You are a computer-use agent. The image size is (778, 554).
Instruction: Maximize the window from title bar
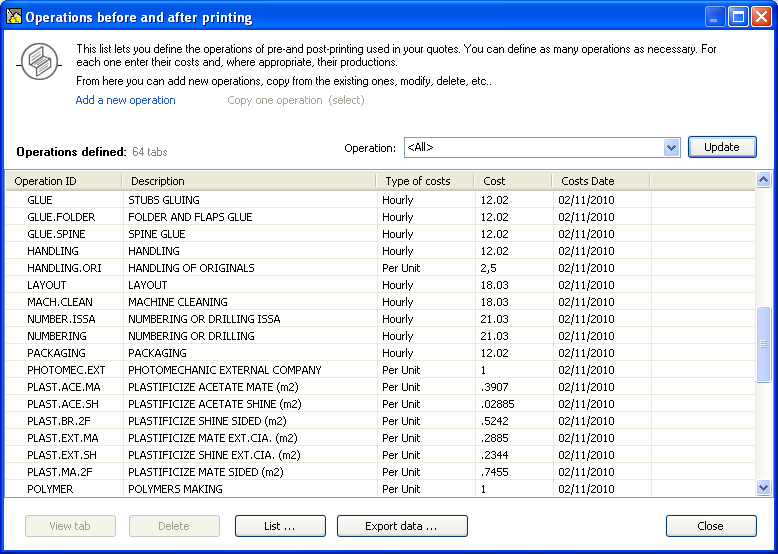click(x=738, y=17)
